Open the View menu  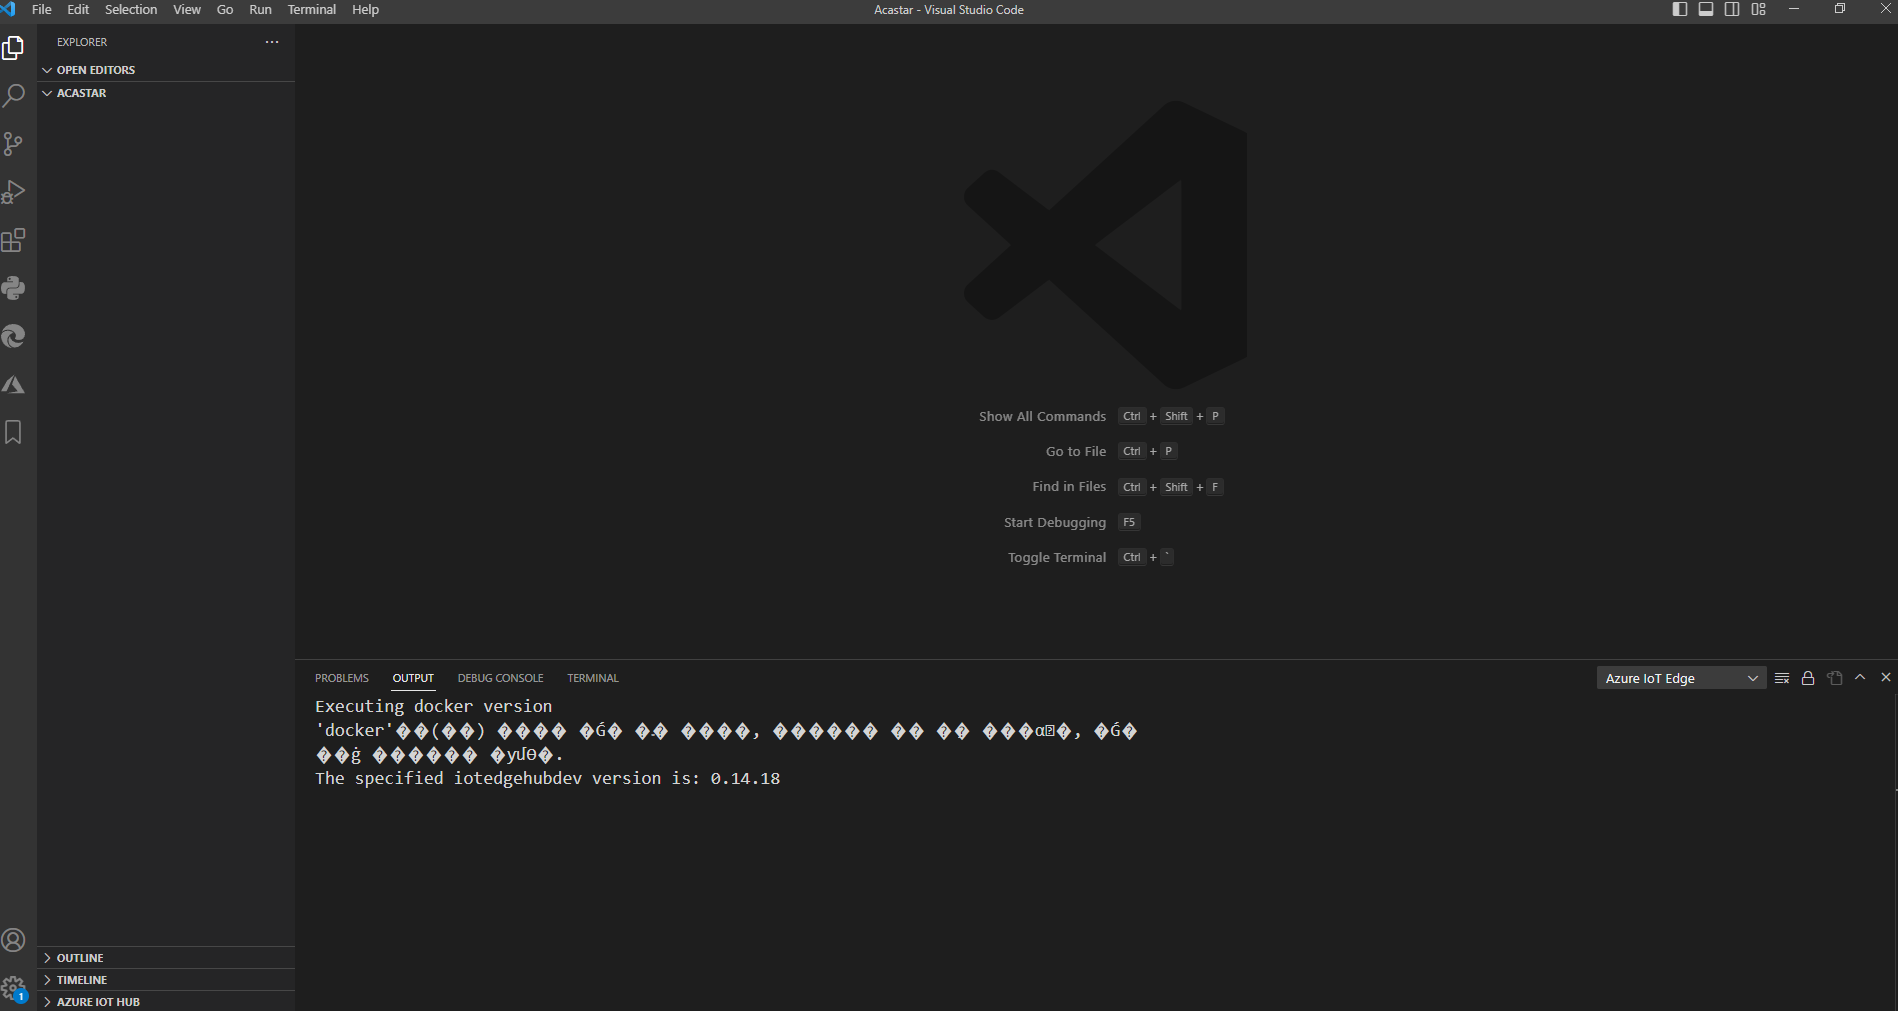click(187, 9)
